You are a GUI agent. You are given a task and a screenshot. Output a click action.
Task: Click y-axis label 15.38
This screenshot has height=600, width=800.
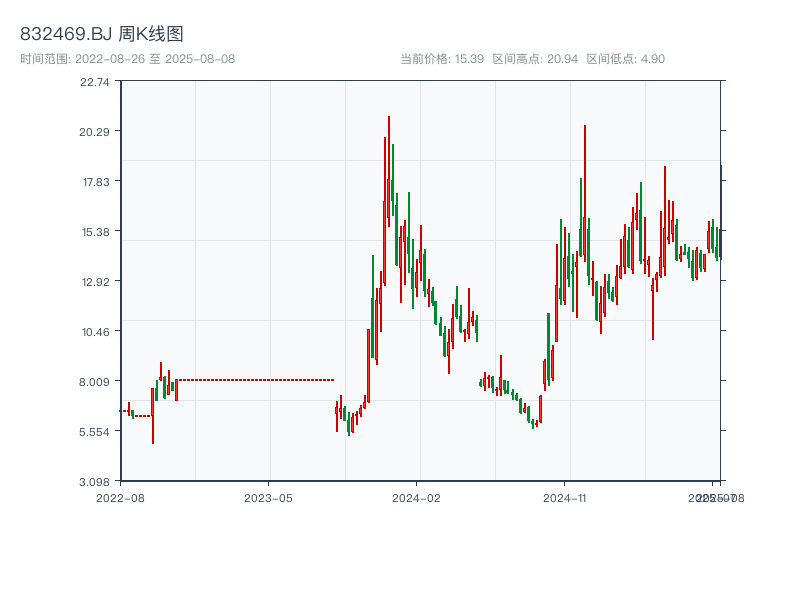coord(96,232)
